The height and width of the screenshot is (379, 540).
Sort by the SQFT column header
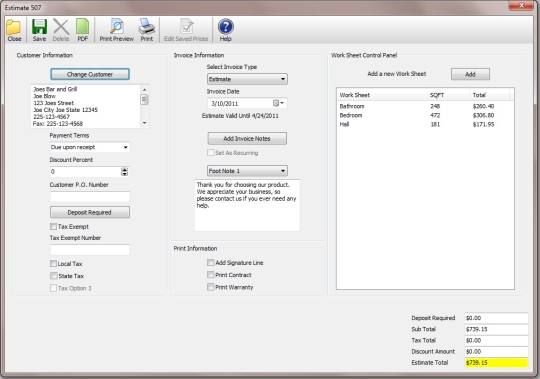[x=448, y=95]
